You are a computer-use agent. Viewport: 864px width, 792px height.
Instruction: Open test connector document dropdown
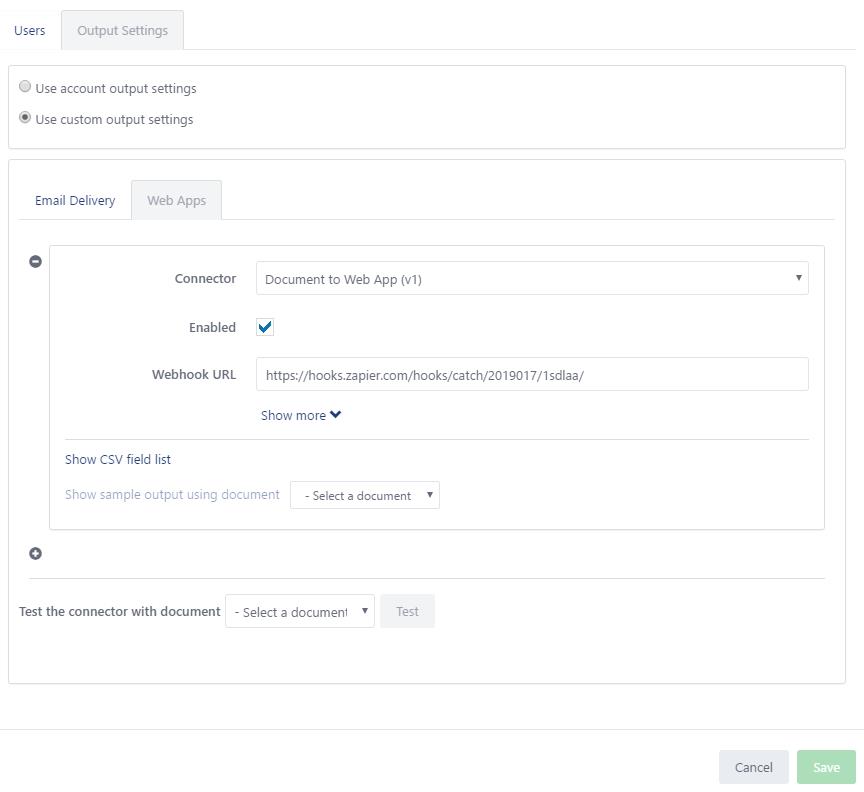pos(300,611)
